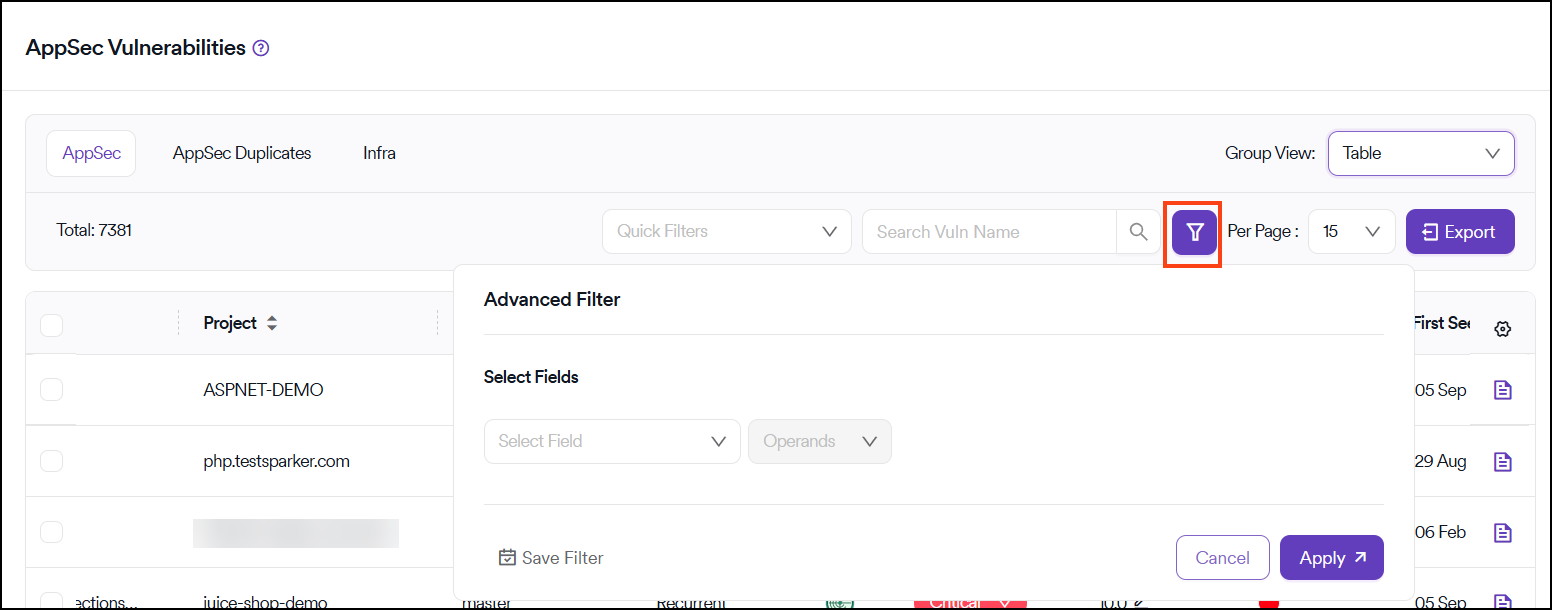Open the Group View Table dropdown
The image size is (1552, 610).
[1420, 154]
